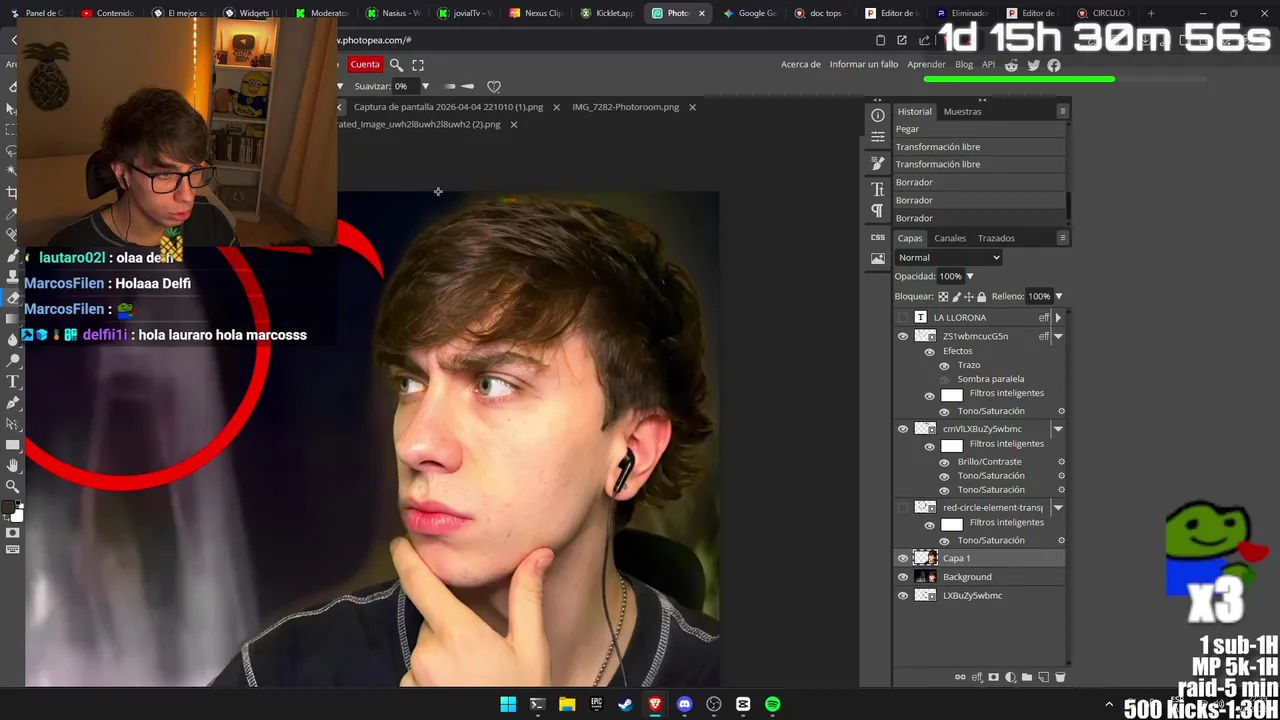Create new adjustment layer icon
This screenshot has width=1280, height=720.
click(1010, 677)
